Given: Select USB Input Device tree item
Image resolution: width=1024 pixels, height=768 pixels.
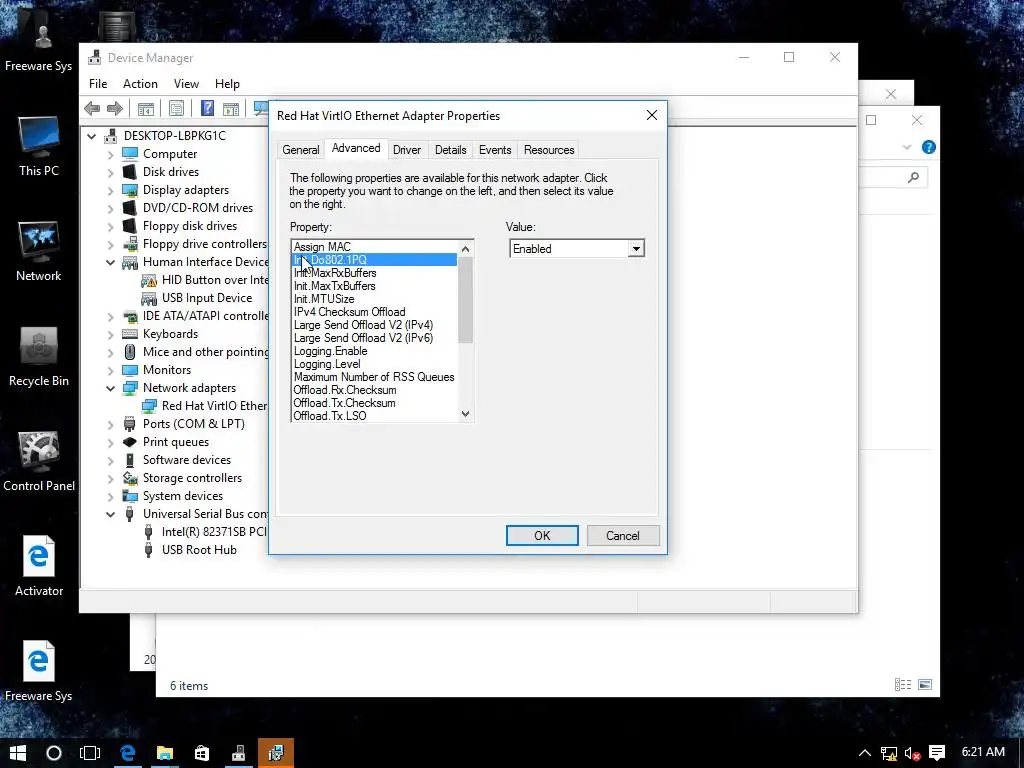Looking at the screenshot, I should coord(206,298).
